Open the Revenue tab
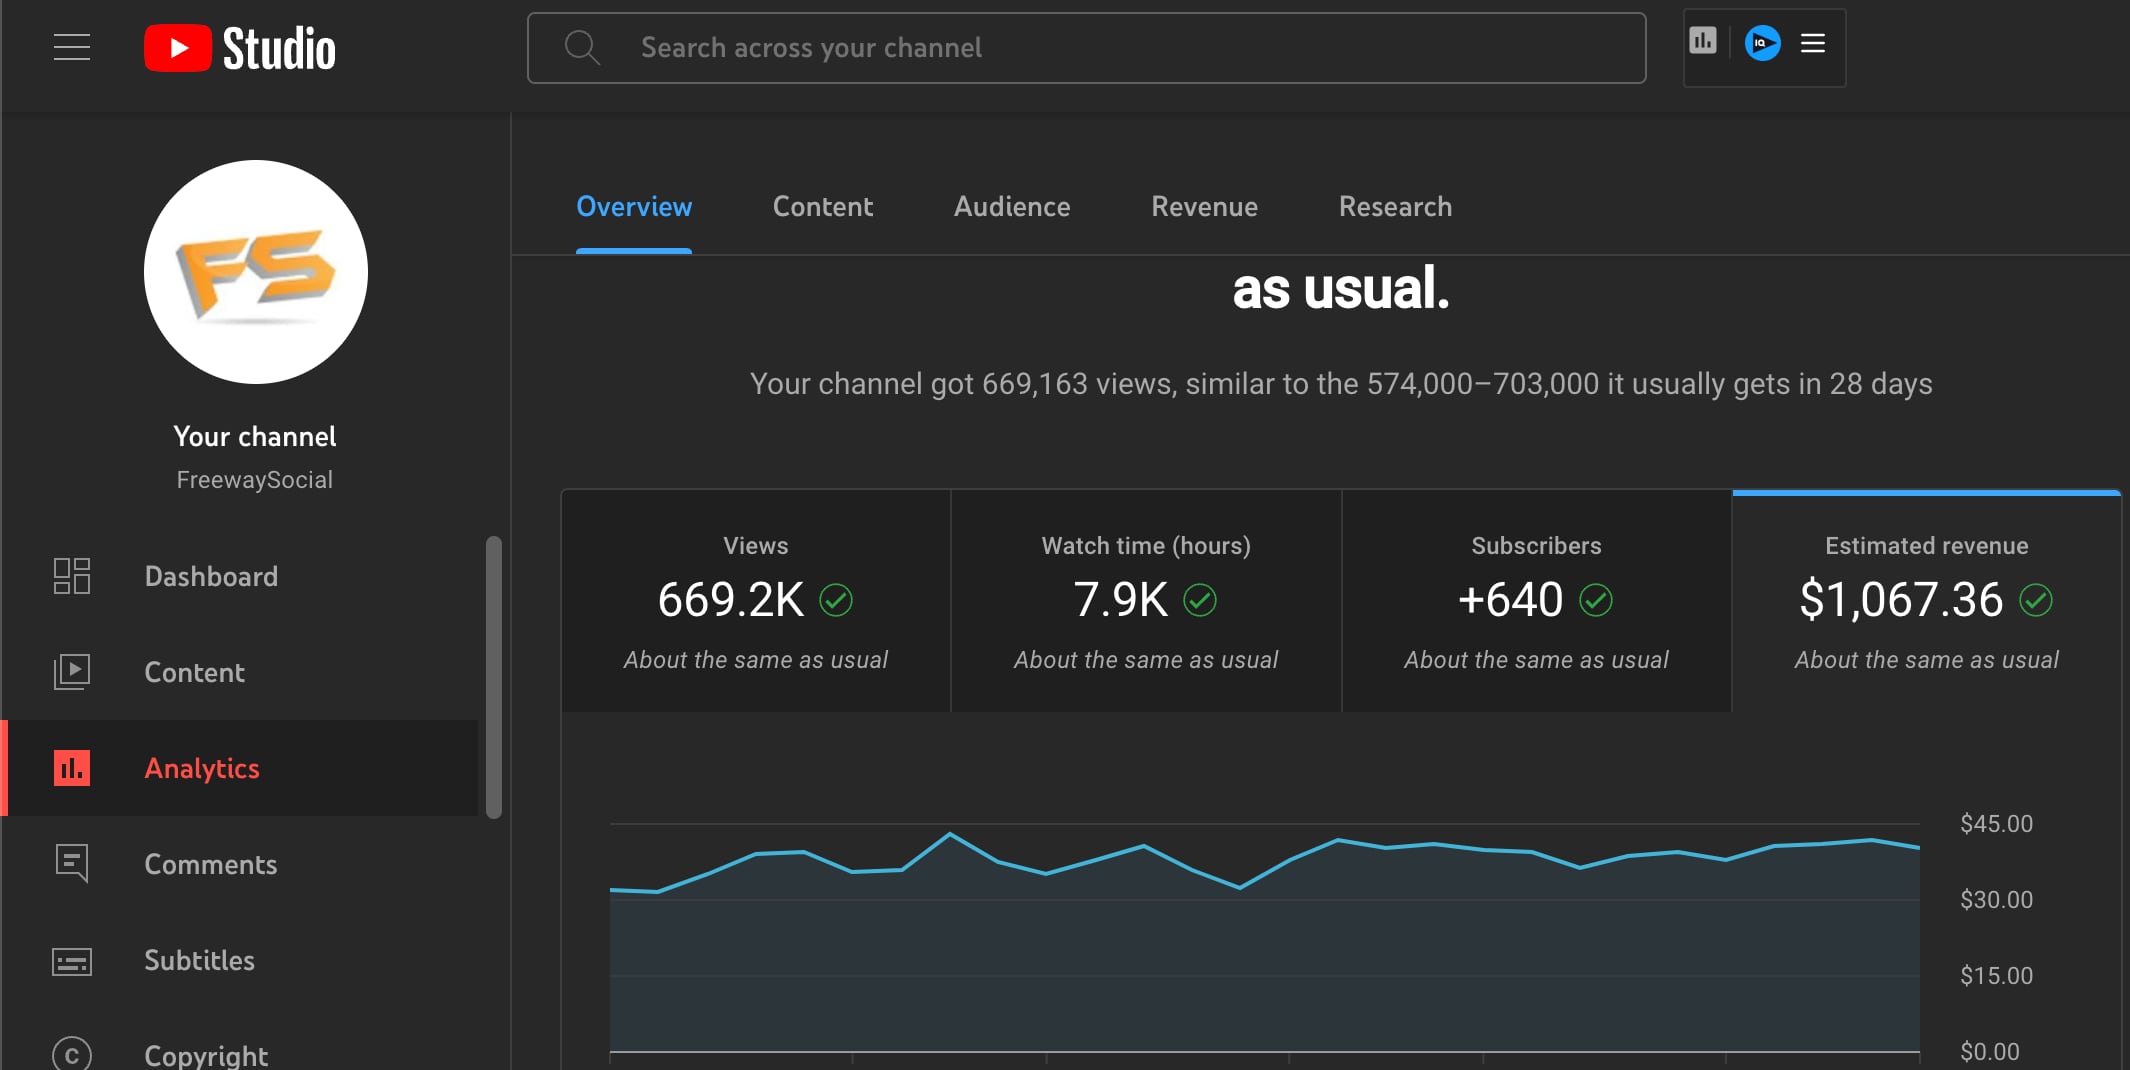This screenshot has height=1070, width=2130. pyautogui.click(x=1205, y=207)
